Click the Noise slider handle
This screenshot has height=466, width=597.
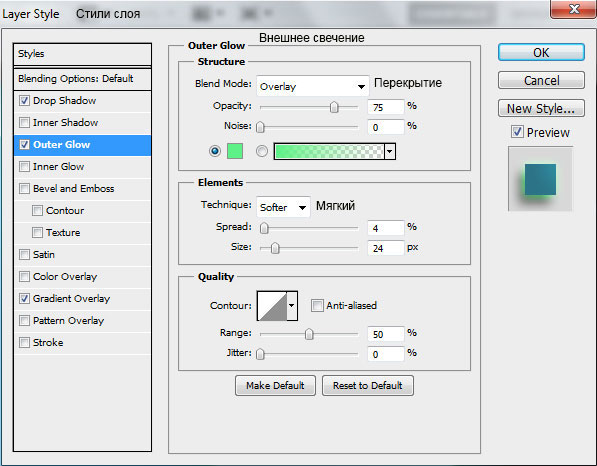tap(260, 127)
